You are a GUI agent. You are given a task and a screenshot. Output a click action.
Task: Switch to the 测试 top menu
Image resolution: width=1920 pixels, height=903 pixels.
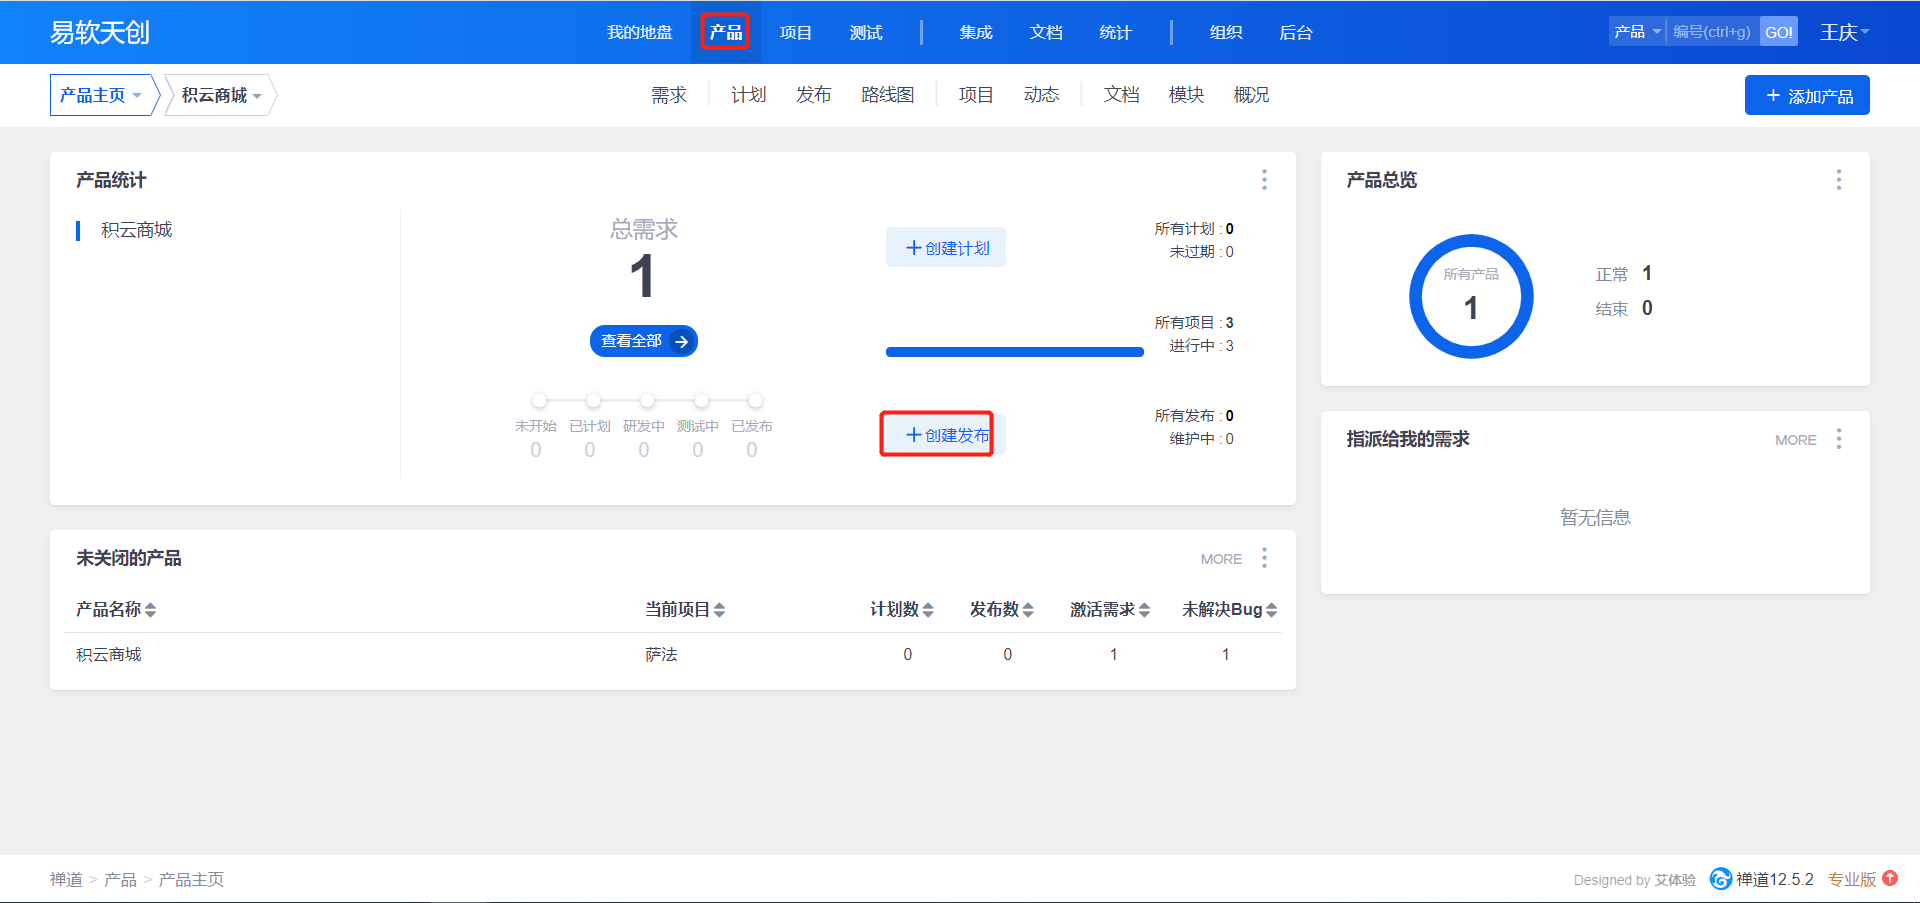[x=865, y=31]
